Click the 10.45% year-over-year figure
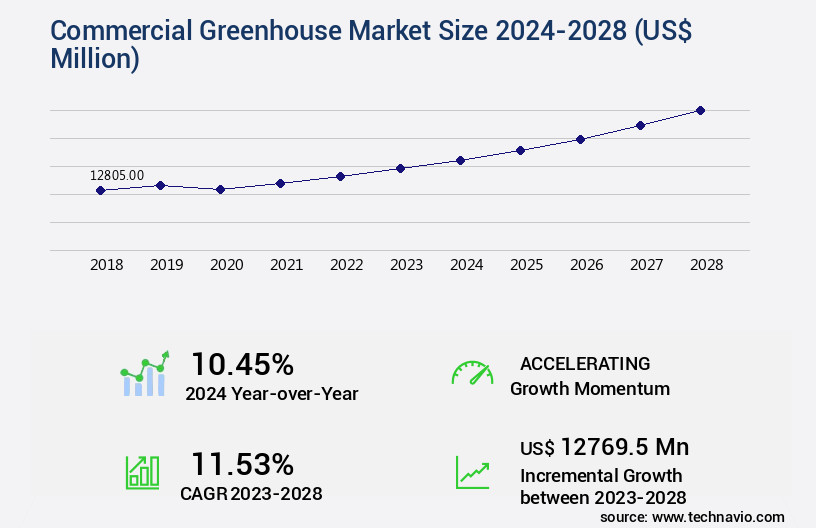The image size is (816, 528). point(242,364)
